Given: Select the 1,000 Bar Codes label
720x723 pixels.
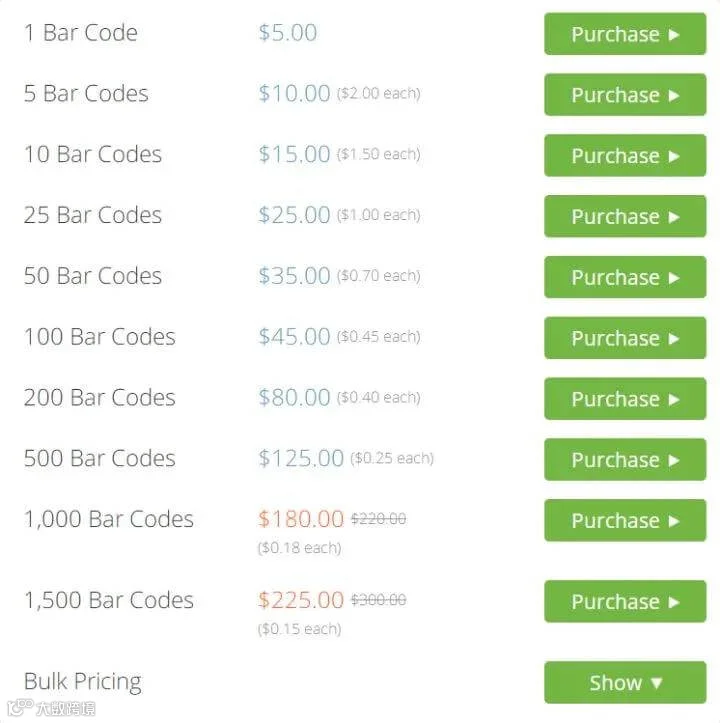Looking at the screenshot, I should (x=109, y=519).
